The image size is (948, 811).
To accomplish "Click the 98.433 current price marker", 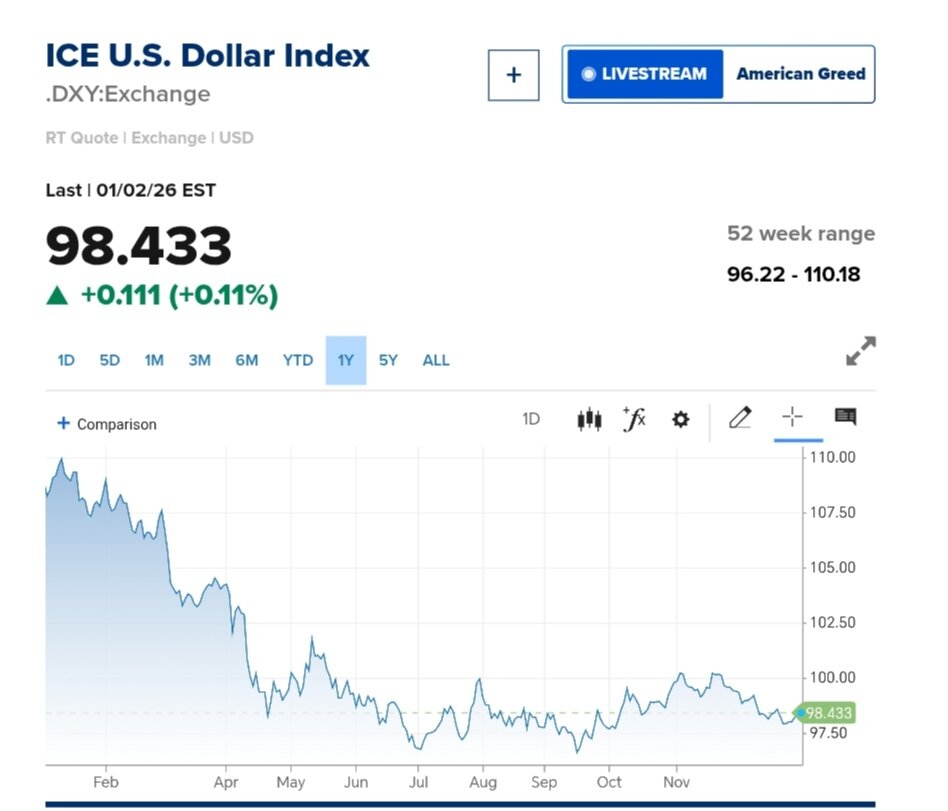I will coord(828,713).
